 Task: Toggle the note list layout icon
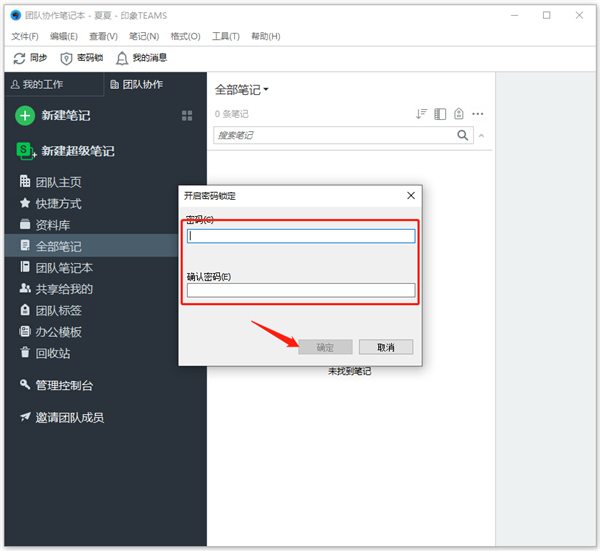click(x=440, y=114)
